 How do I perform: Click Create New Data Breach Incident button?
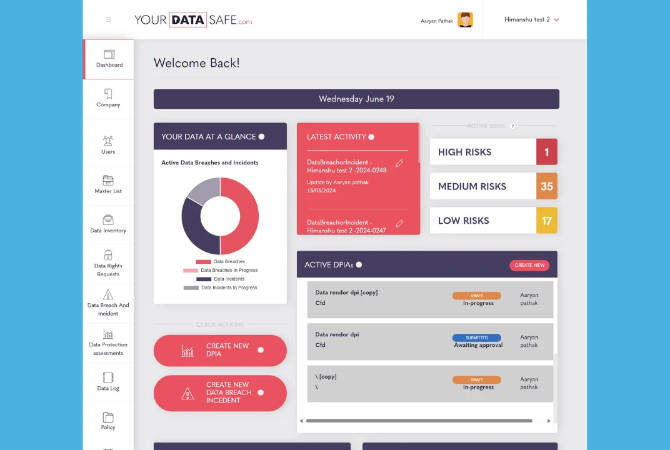pyautogui.click(x=220, y=393)
